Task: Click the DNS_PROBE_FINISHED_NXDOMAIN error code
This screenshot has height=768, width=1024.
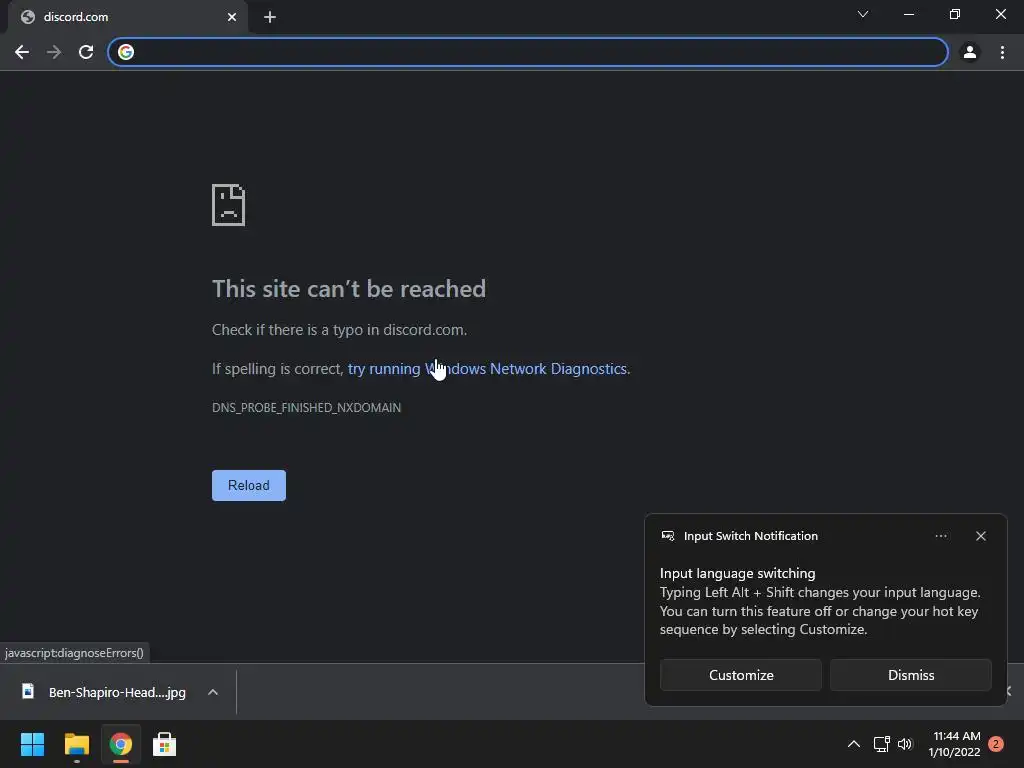Action: pyautogui.click(x=306, y=408)
